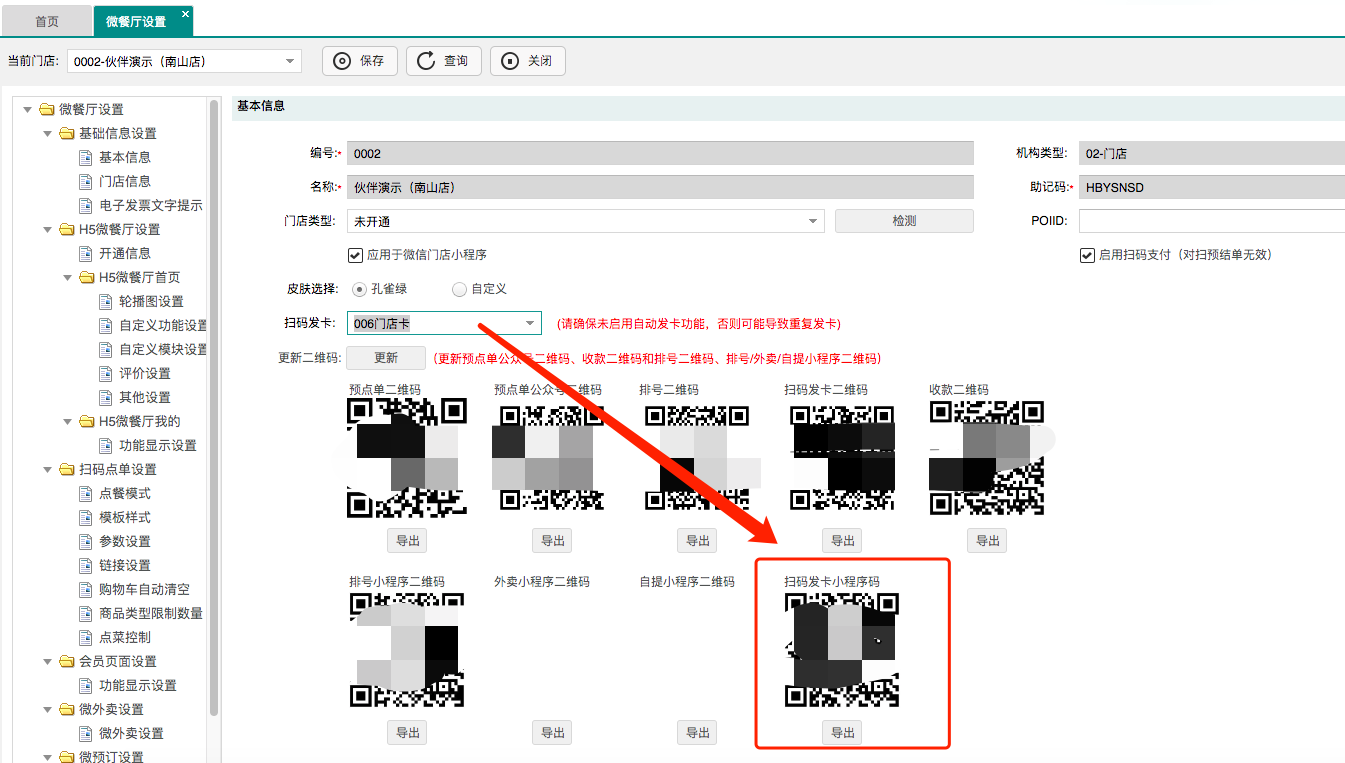The image size is (1345, 763).
Task: Export the 排号小程序二维码 via 导出
Action: (408, 733)
